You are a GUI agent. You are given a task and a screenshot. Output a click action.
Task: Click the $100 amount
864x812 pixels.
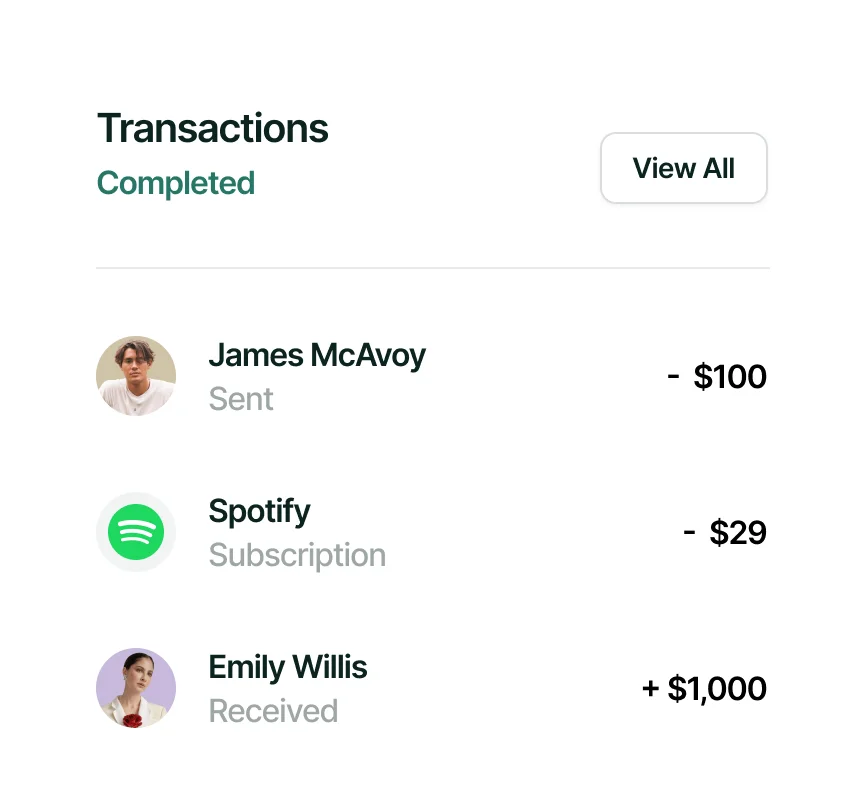tap(730, 377)
